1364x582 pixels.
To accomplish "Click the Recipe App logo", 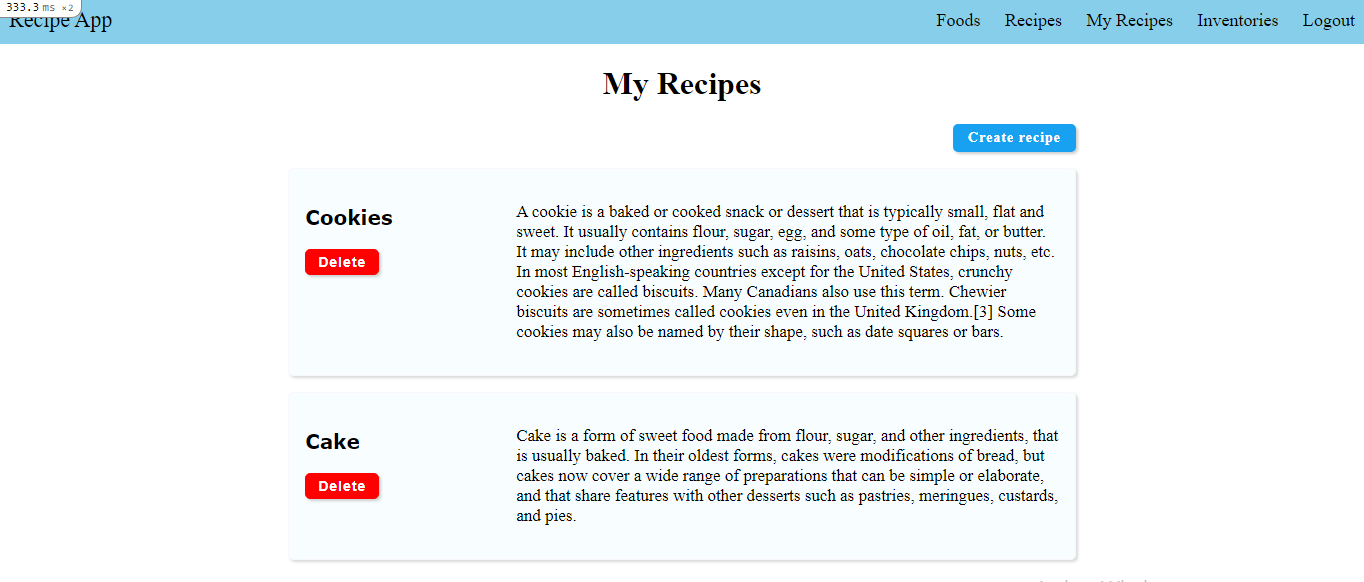I will point(59,20).
